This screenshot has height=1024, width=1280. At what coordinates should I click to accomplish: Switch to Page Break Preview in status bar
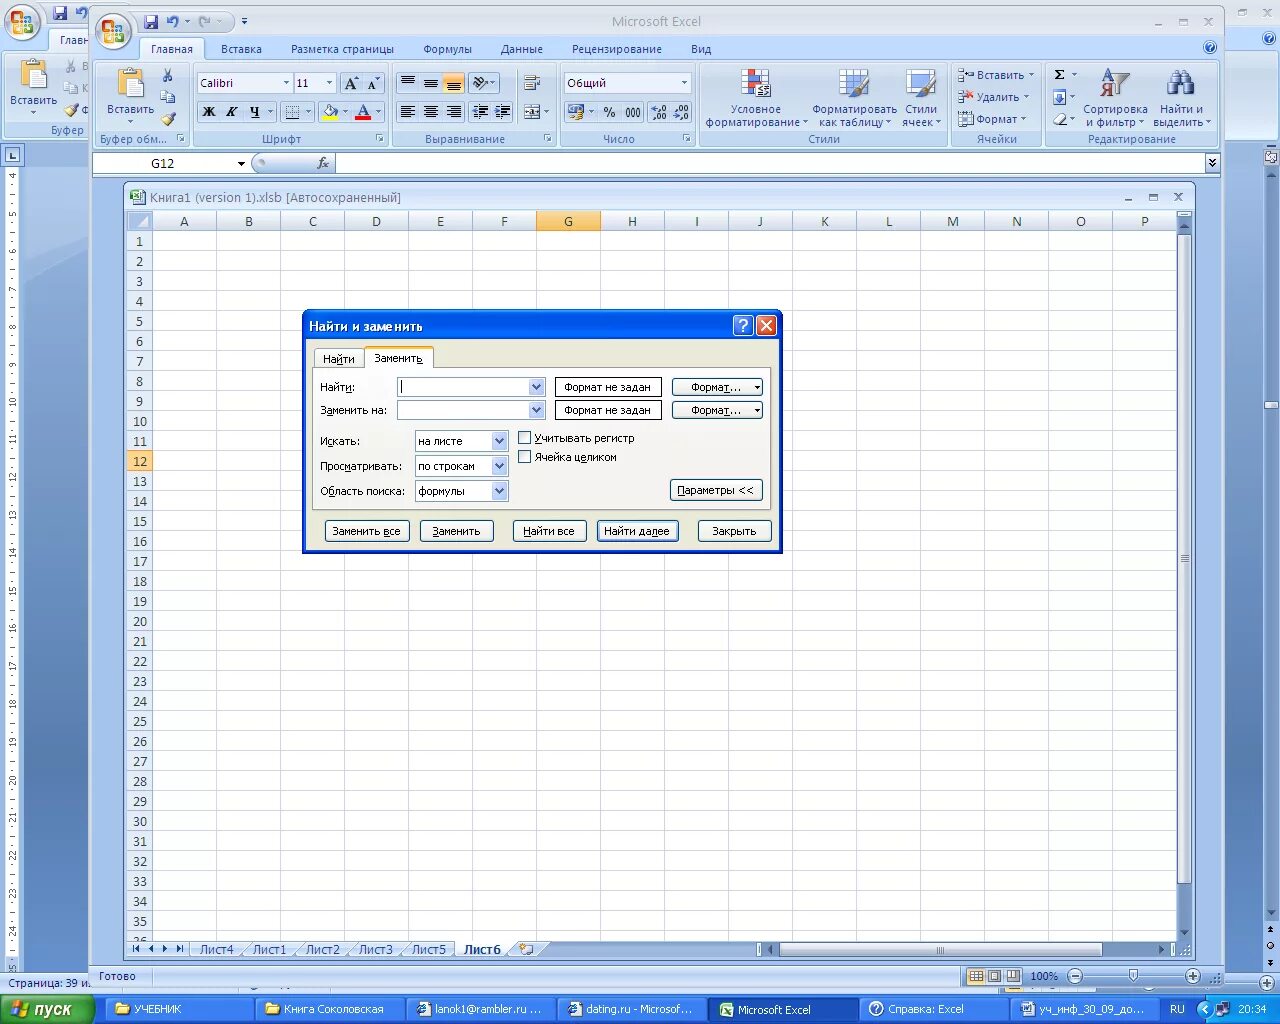pos(1013,976)
